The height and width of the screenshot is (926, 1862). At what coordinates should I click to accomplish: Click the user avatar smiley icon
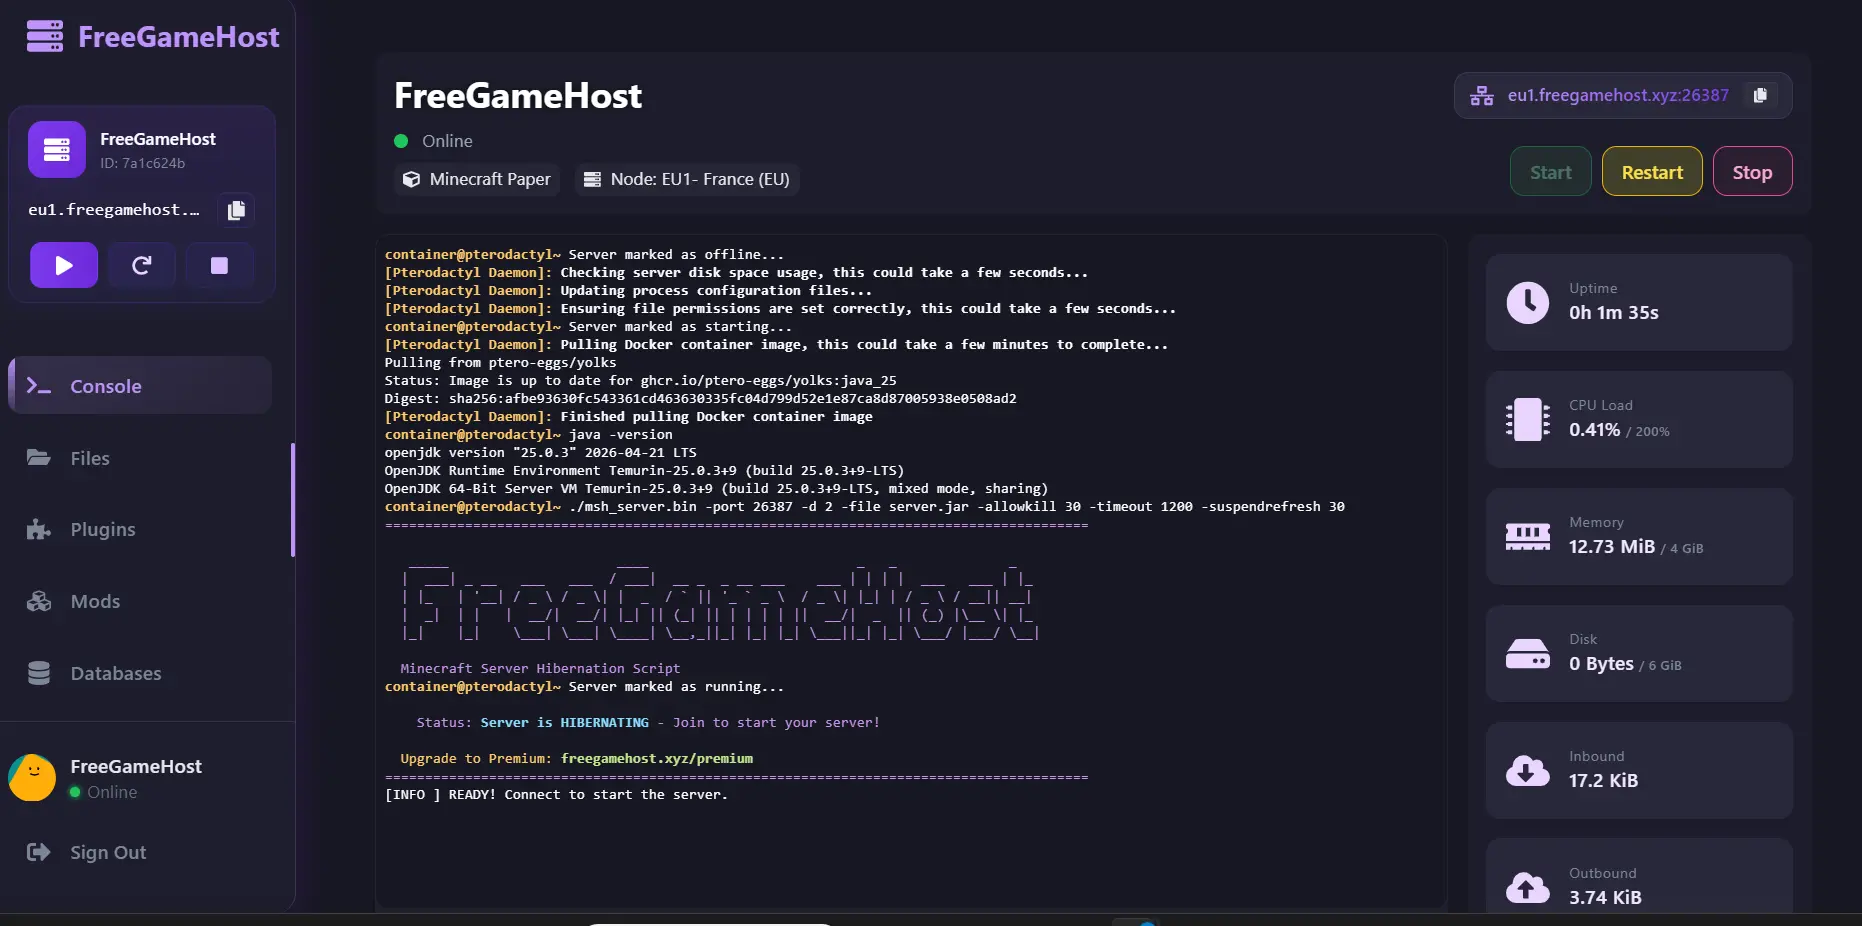(32, 778)
